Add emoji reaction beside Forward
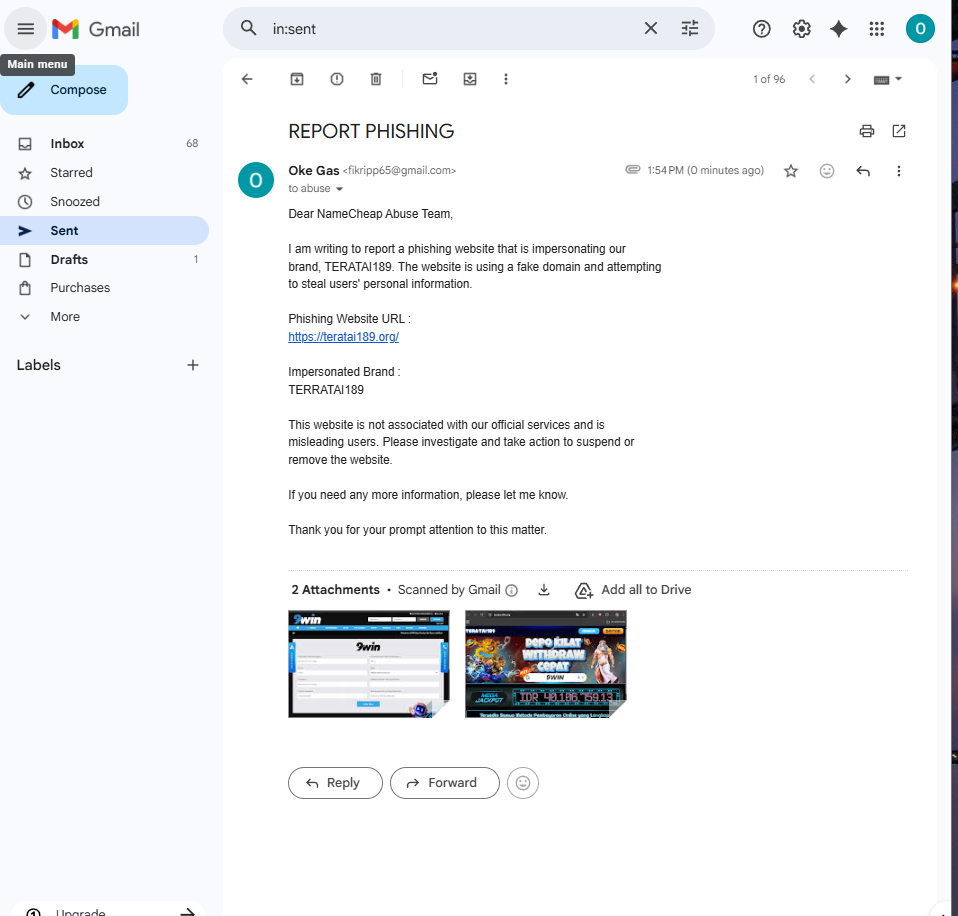 (x=523, y=783)
